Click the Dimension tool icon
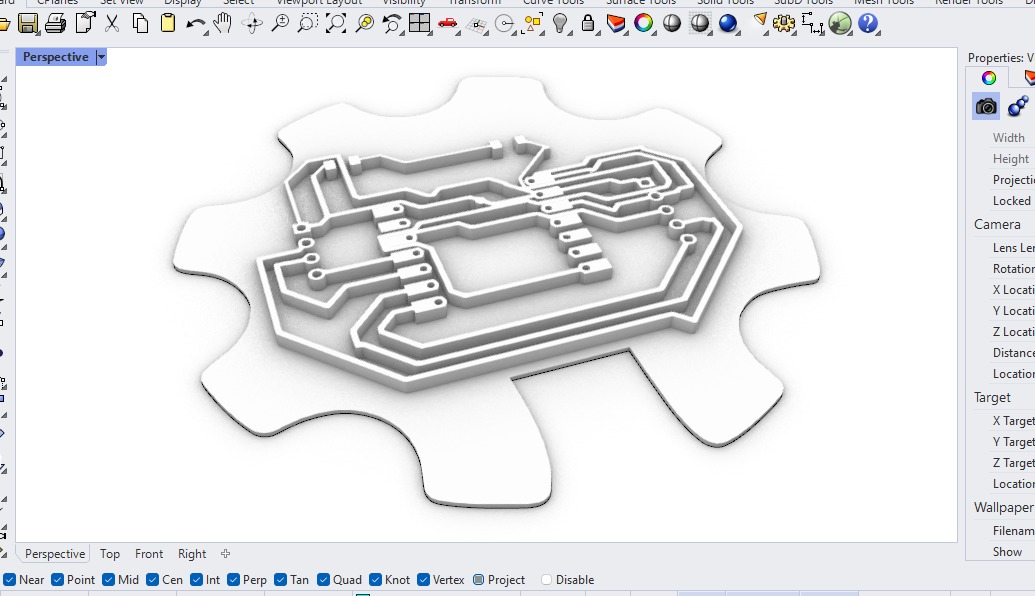 (812, 24)
